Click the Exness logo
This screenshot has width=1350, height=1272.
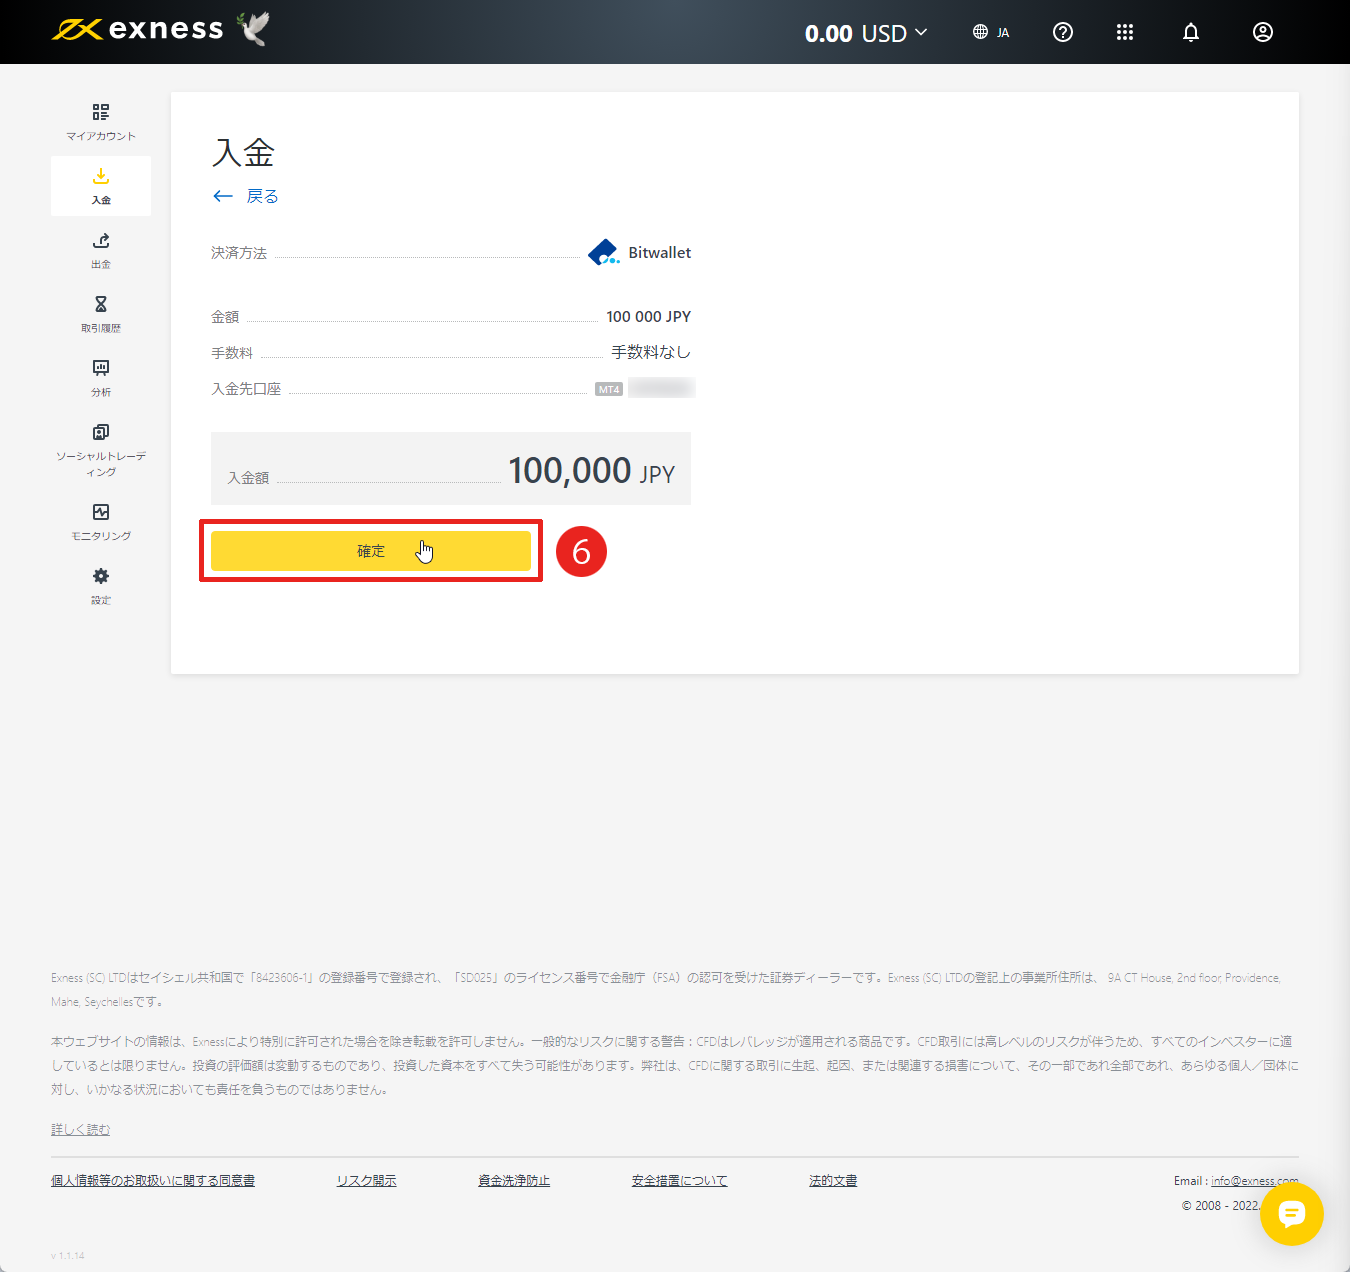point(140,29)
